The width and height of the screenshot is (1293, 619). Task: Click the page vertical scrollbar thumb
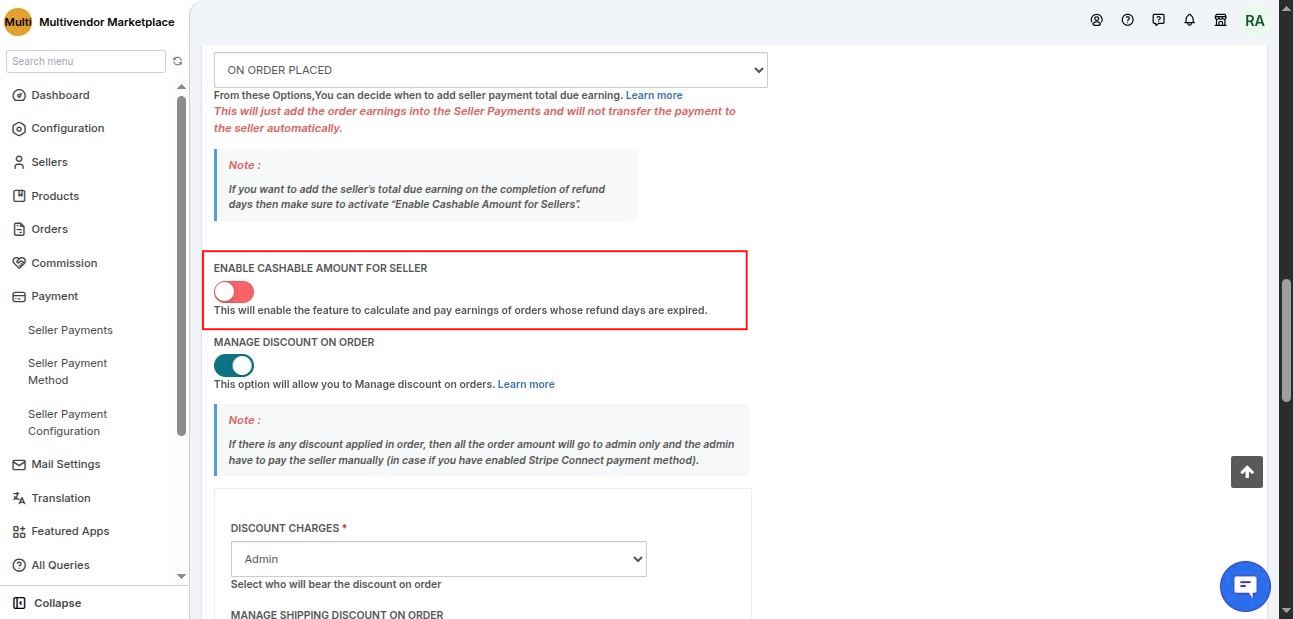click(x=1285, y=340)
